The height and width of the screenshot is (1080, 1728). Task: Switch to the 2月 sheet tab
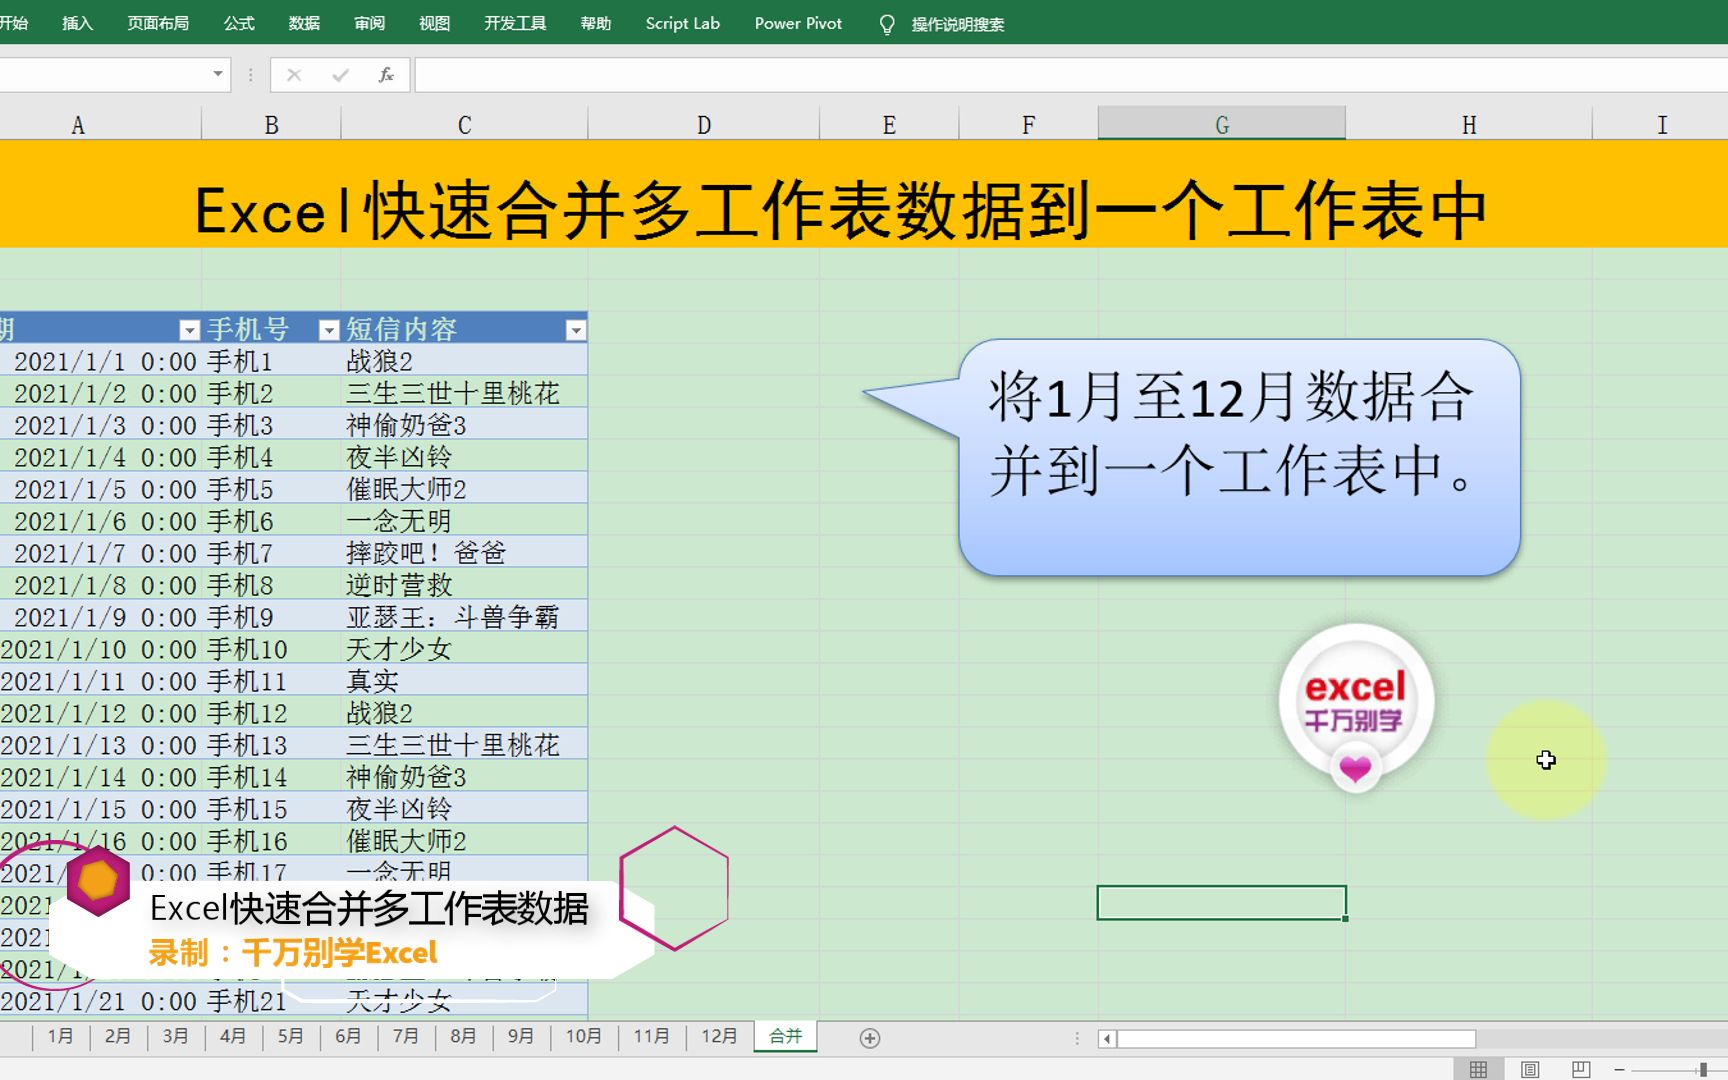click(x=118, y=1036)
